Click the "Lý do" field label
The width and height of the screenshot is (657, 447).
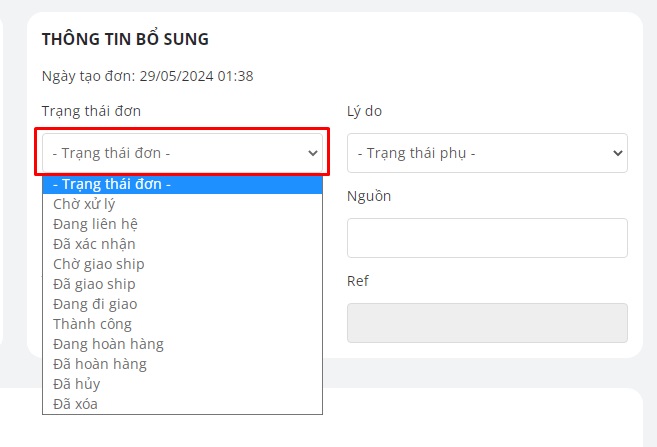click(x=364, y=111)
